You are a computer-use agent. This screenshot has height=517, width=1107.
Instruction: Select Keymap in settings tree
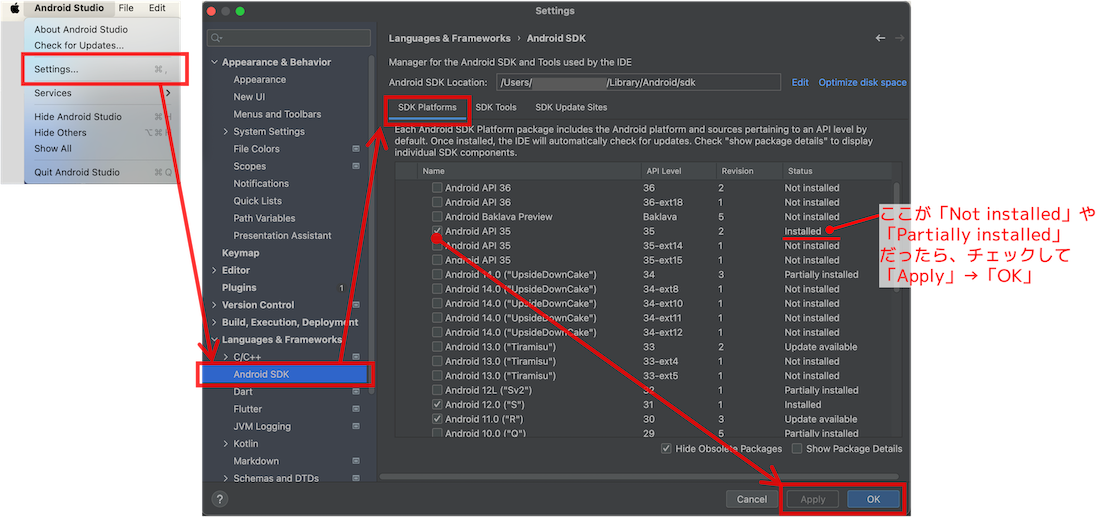coord(241,253)
